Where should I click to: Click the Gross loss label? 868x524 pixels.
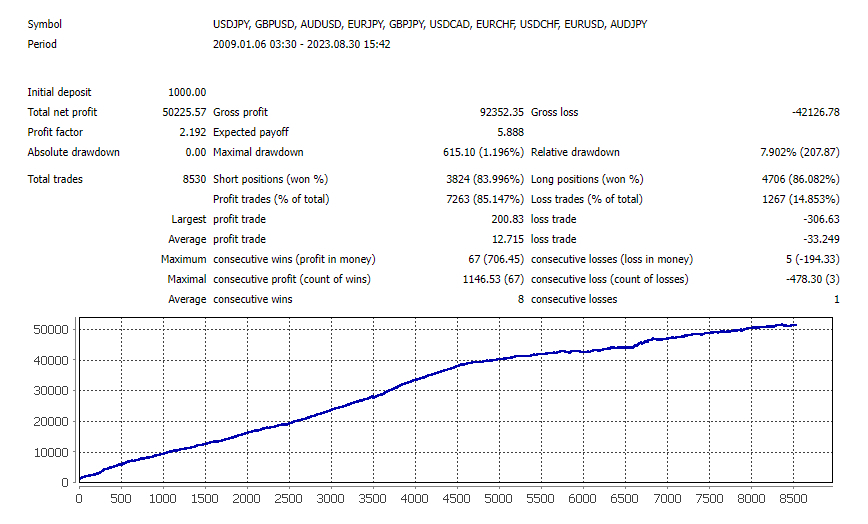click(555, 112)
